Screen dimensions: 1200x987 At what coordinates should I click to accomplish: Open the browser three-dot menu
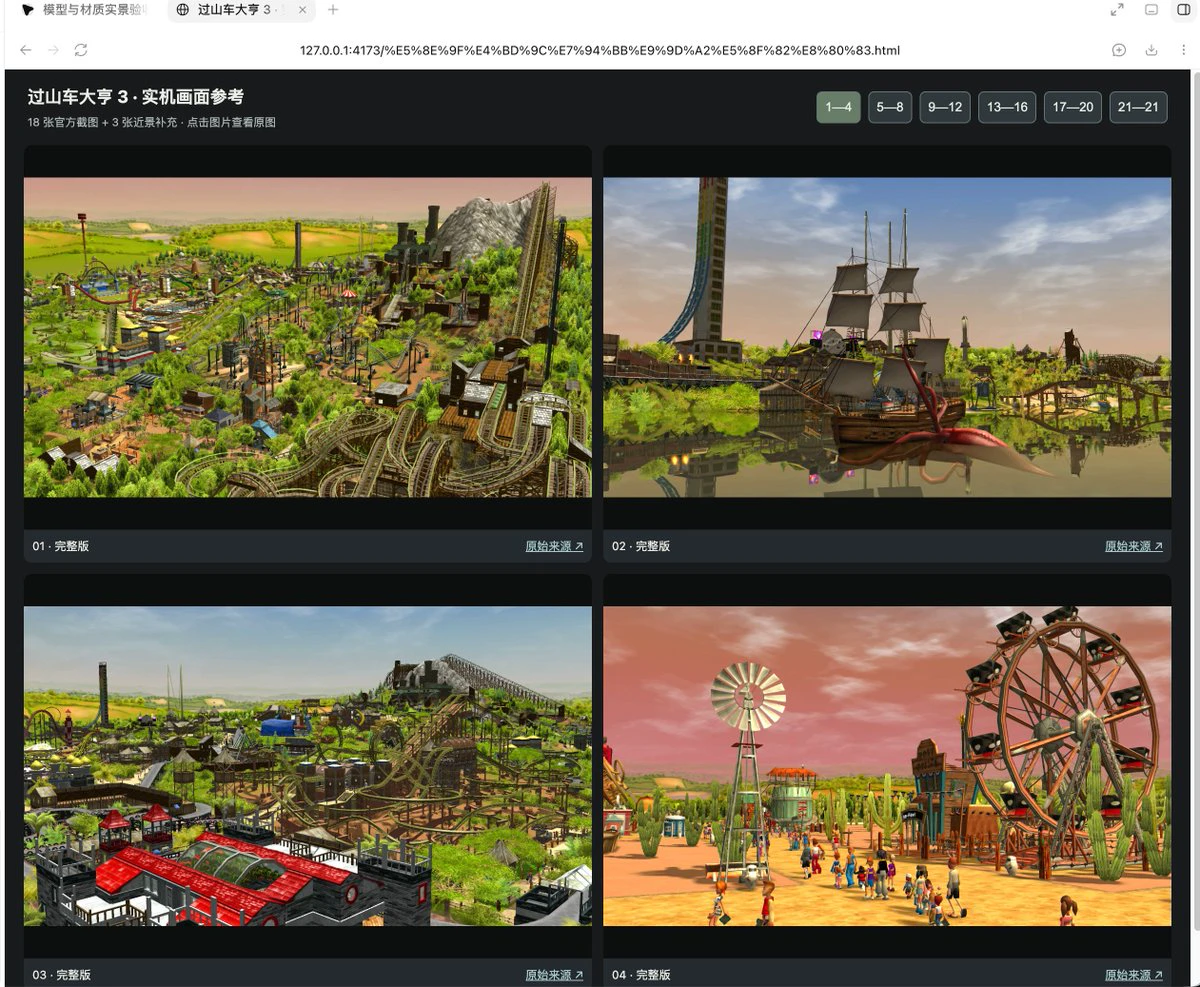click(x=1184, y=50)
